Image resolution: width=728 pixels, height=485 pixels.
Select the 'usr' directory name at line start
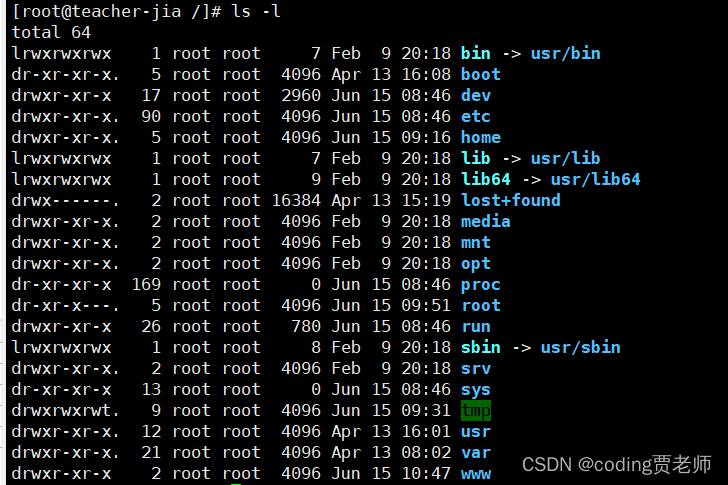(475, 432)
